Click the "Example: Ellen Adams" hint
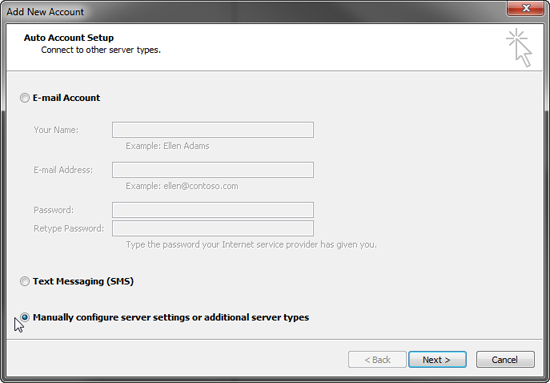 coord(167,146)
